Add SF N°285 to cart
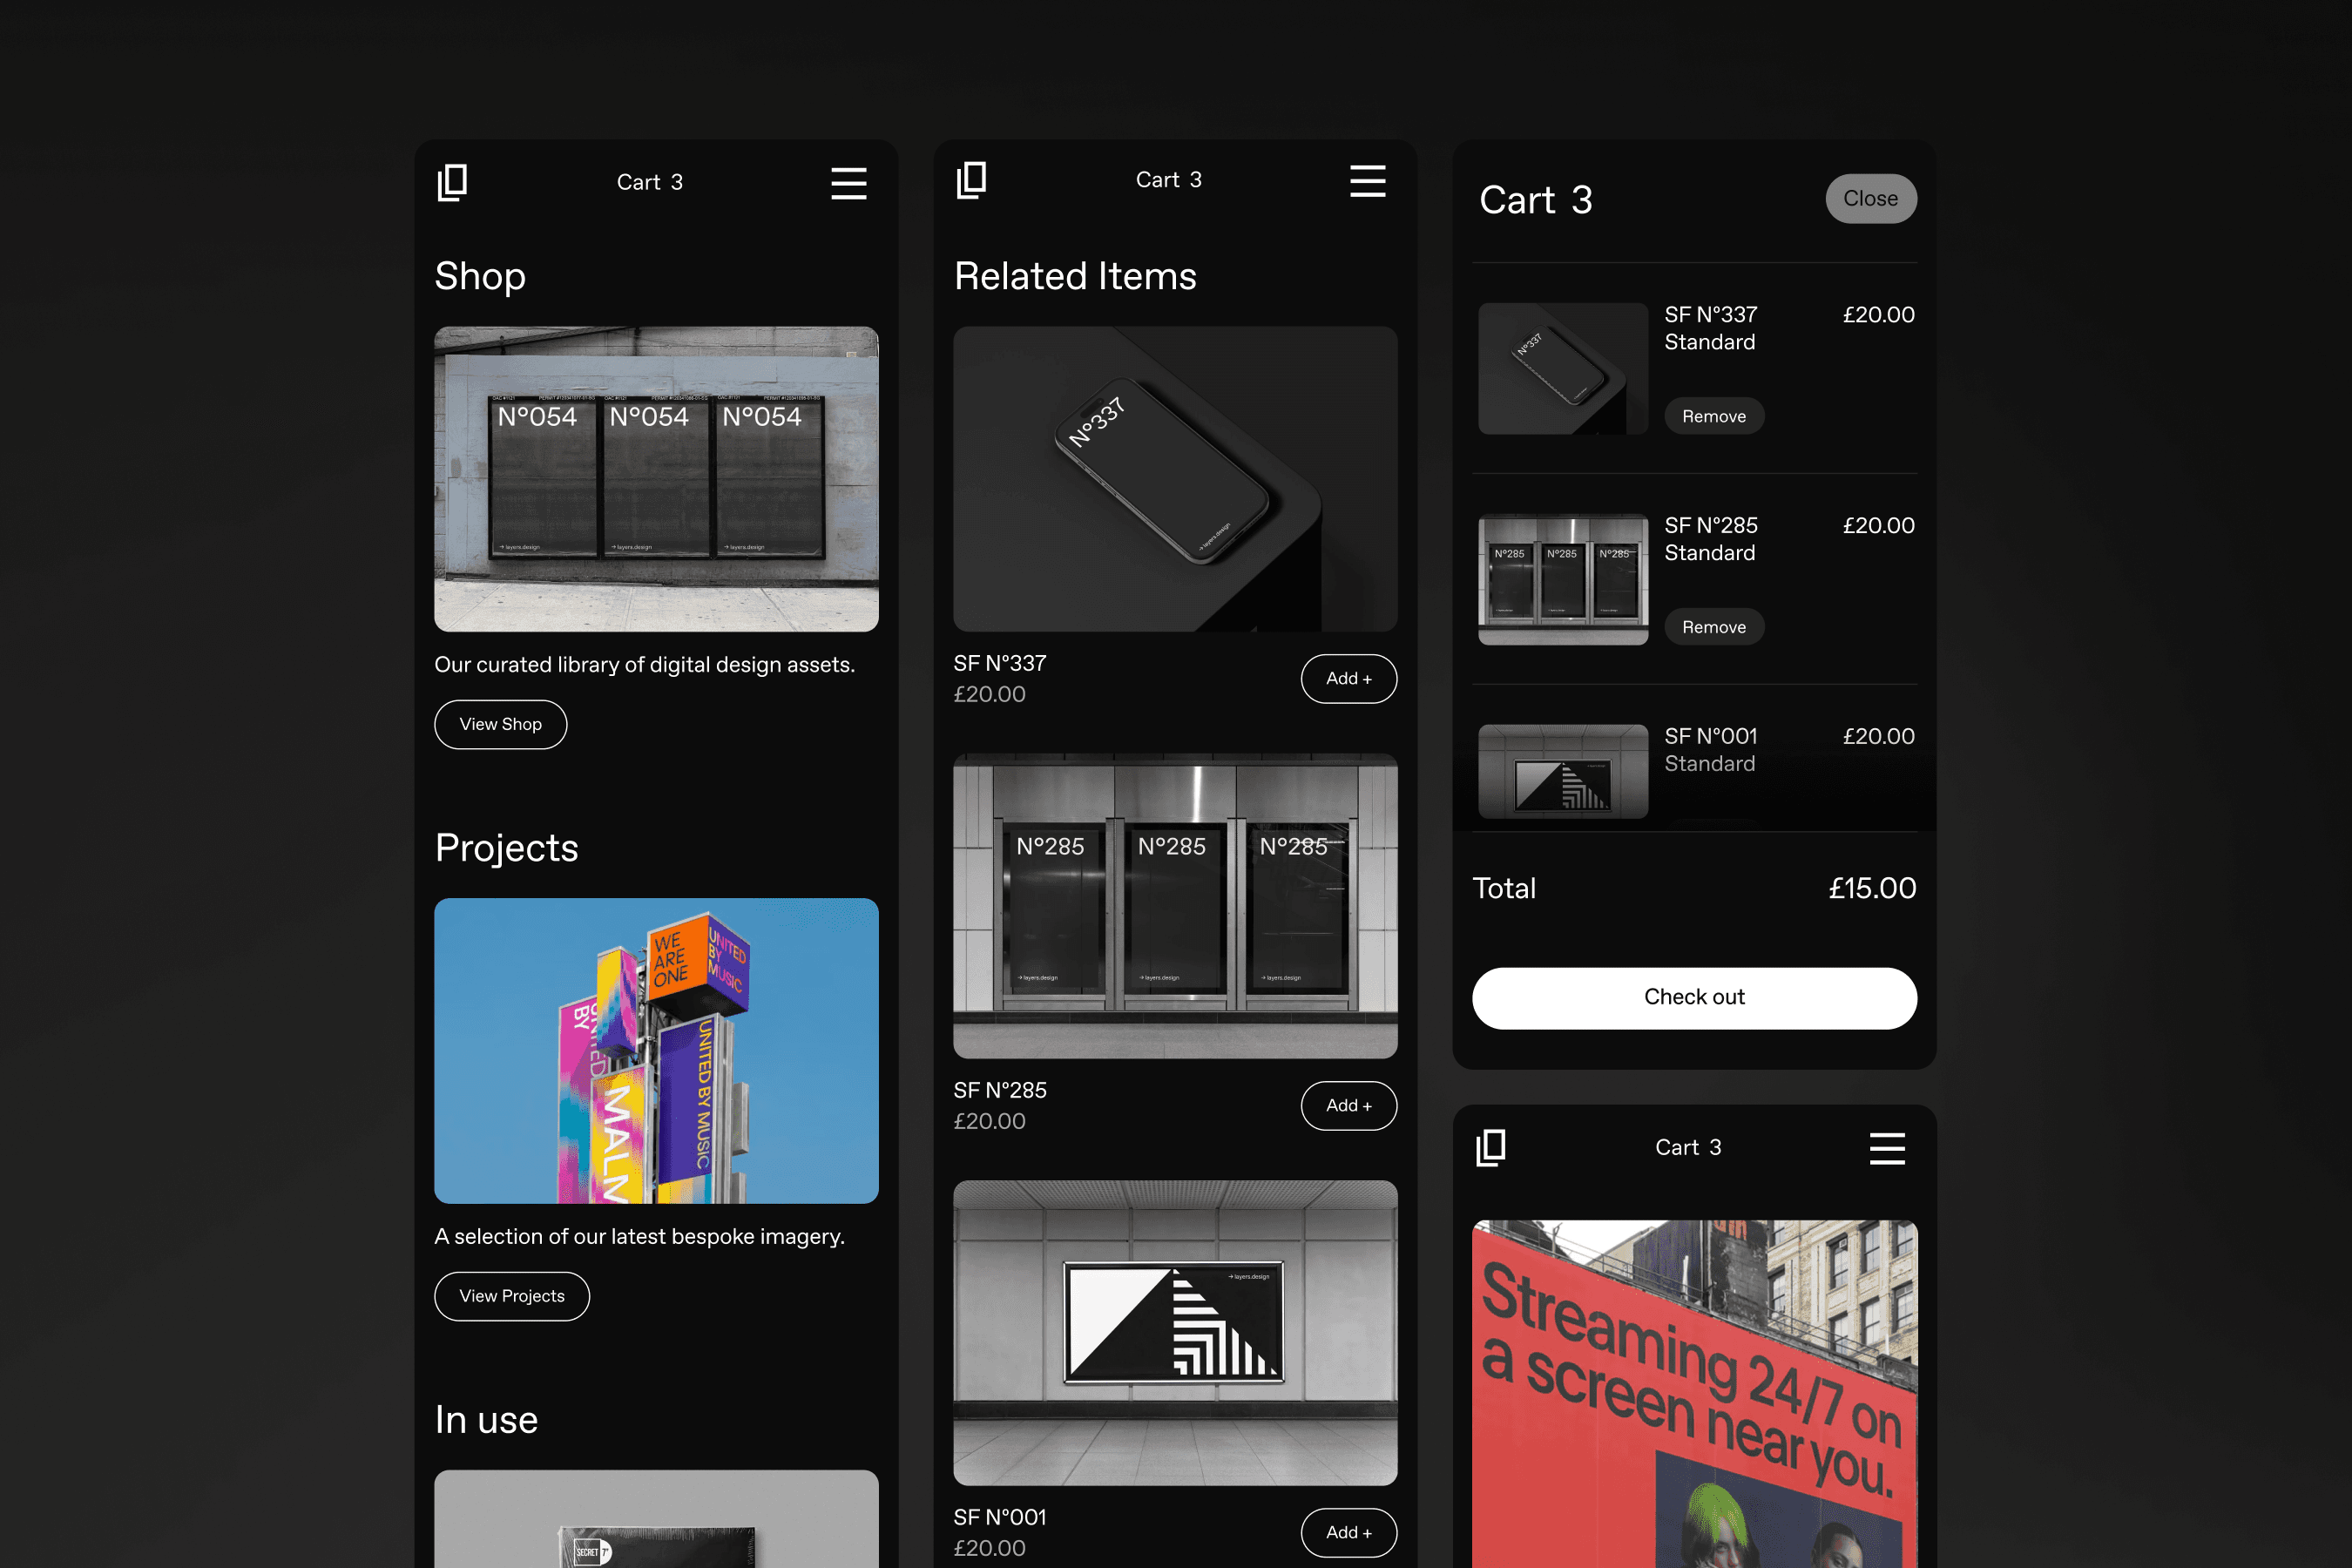 coord(1348,1106)
